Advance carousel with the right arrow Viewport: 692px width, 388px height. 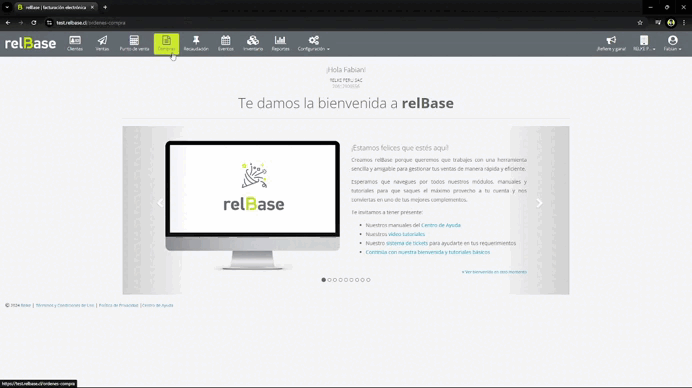539,203
